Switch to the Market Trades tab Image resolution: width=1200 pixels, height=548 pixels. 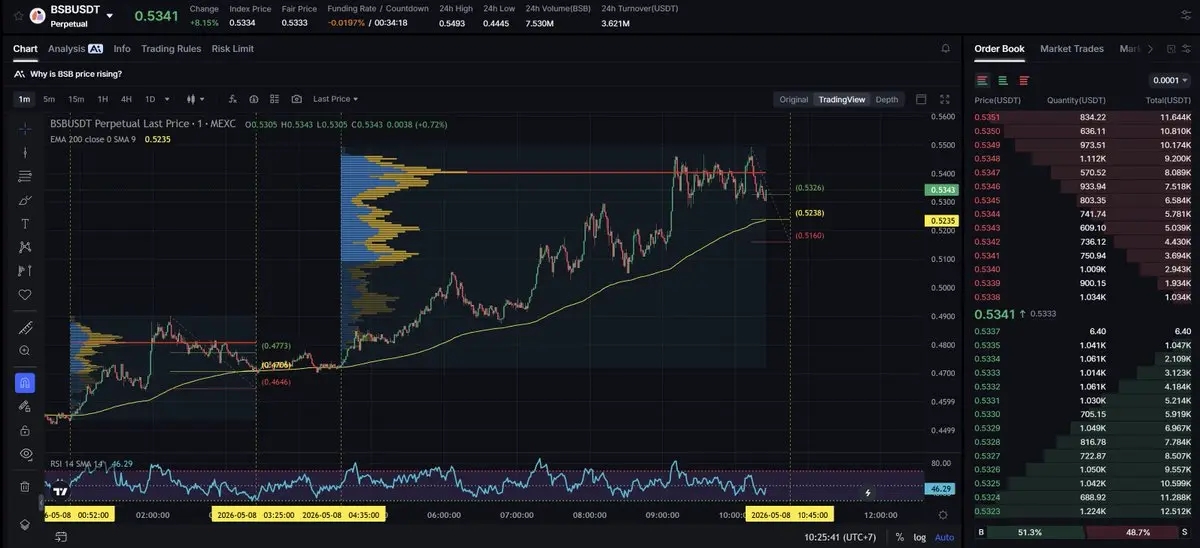pyautogui.click(x=1072, y=48)
